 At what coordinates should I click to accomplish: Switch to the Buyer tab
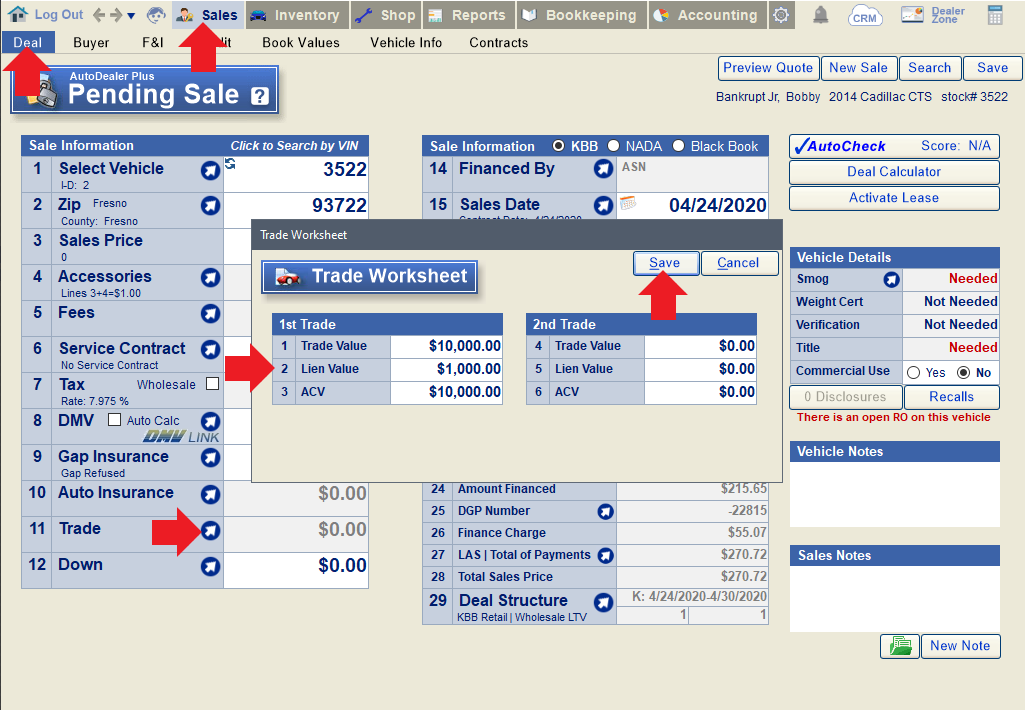91,42
